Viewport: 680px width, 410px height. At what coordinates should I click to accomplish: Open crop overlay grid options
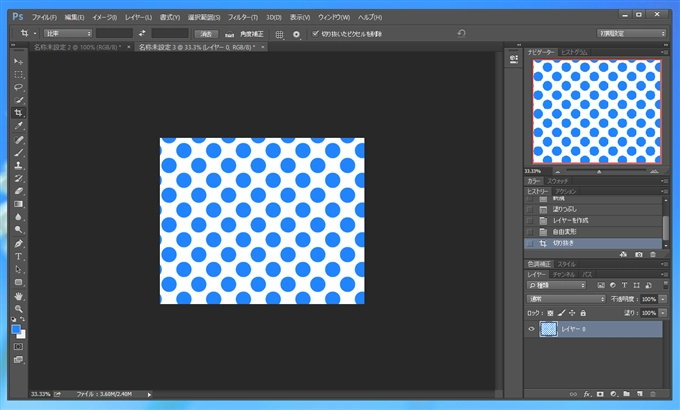coord(280,34)
